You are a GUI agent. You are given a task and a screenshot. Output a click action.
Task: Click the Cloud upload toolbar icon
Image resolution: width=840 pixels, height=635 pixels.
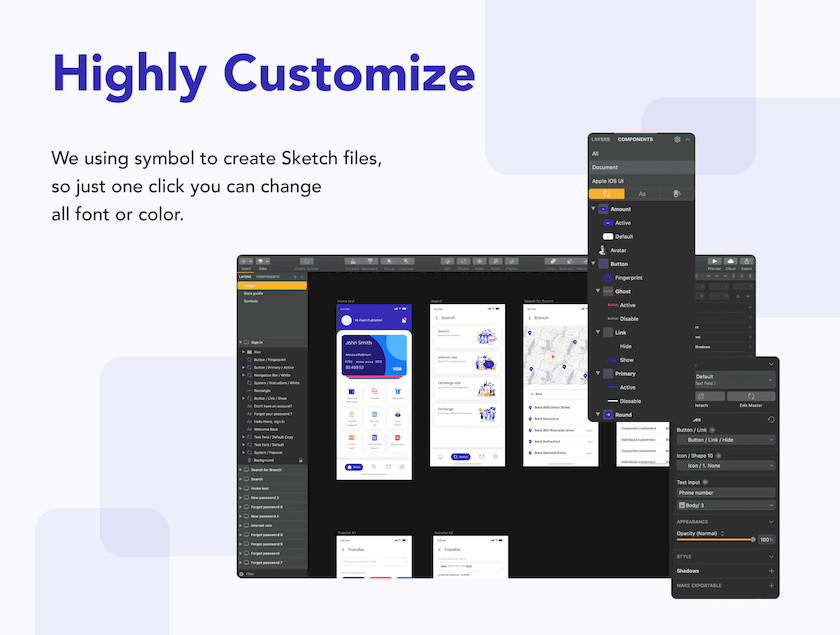(730, 262)
